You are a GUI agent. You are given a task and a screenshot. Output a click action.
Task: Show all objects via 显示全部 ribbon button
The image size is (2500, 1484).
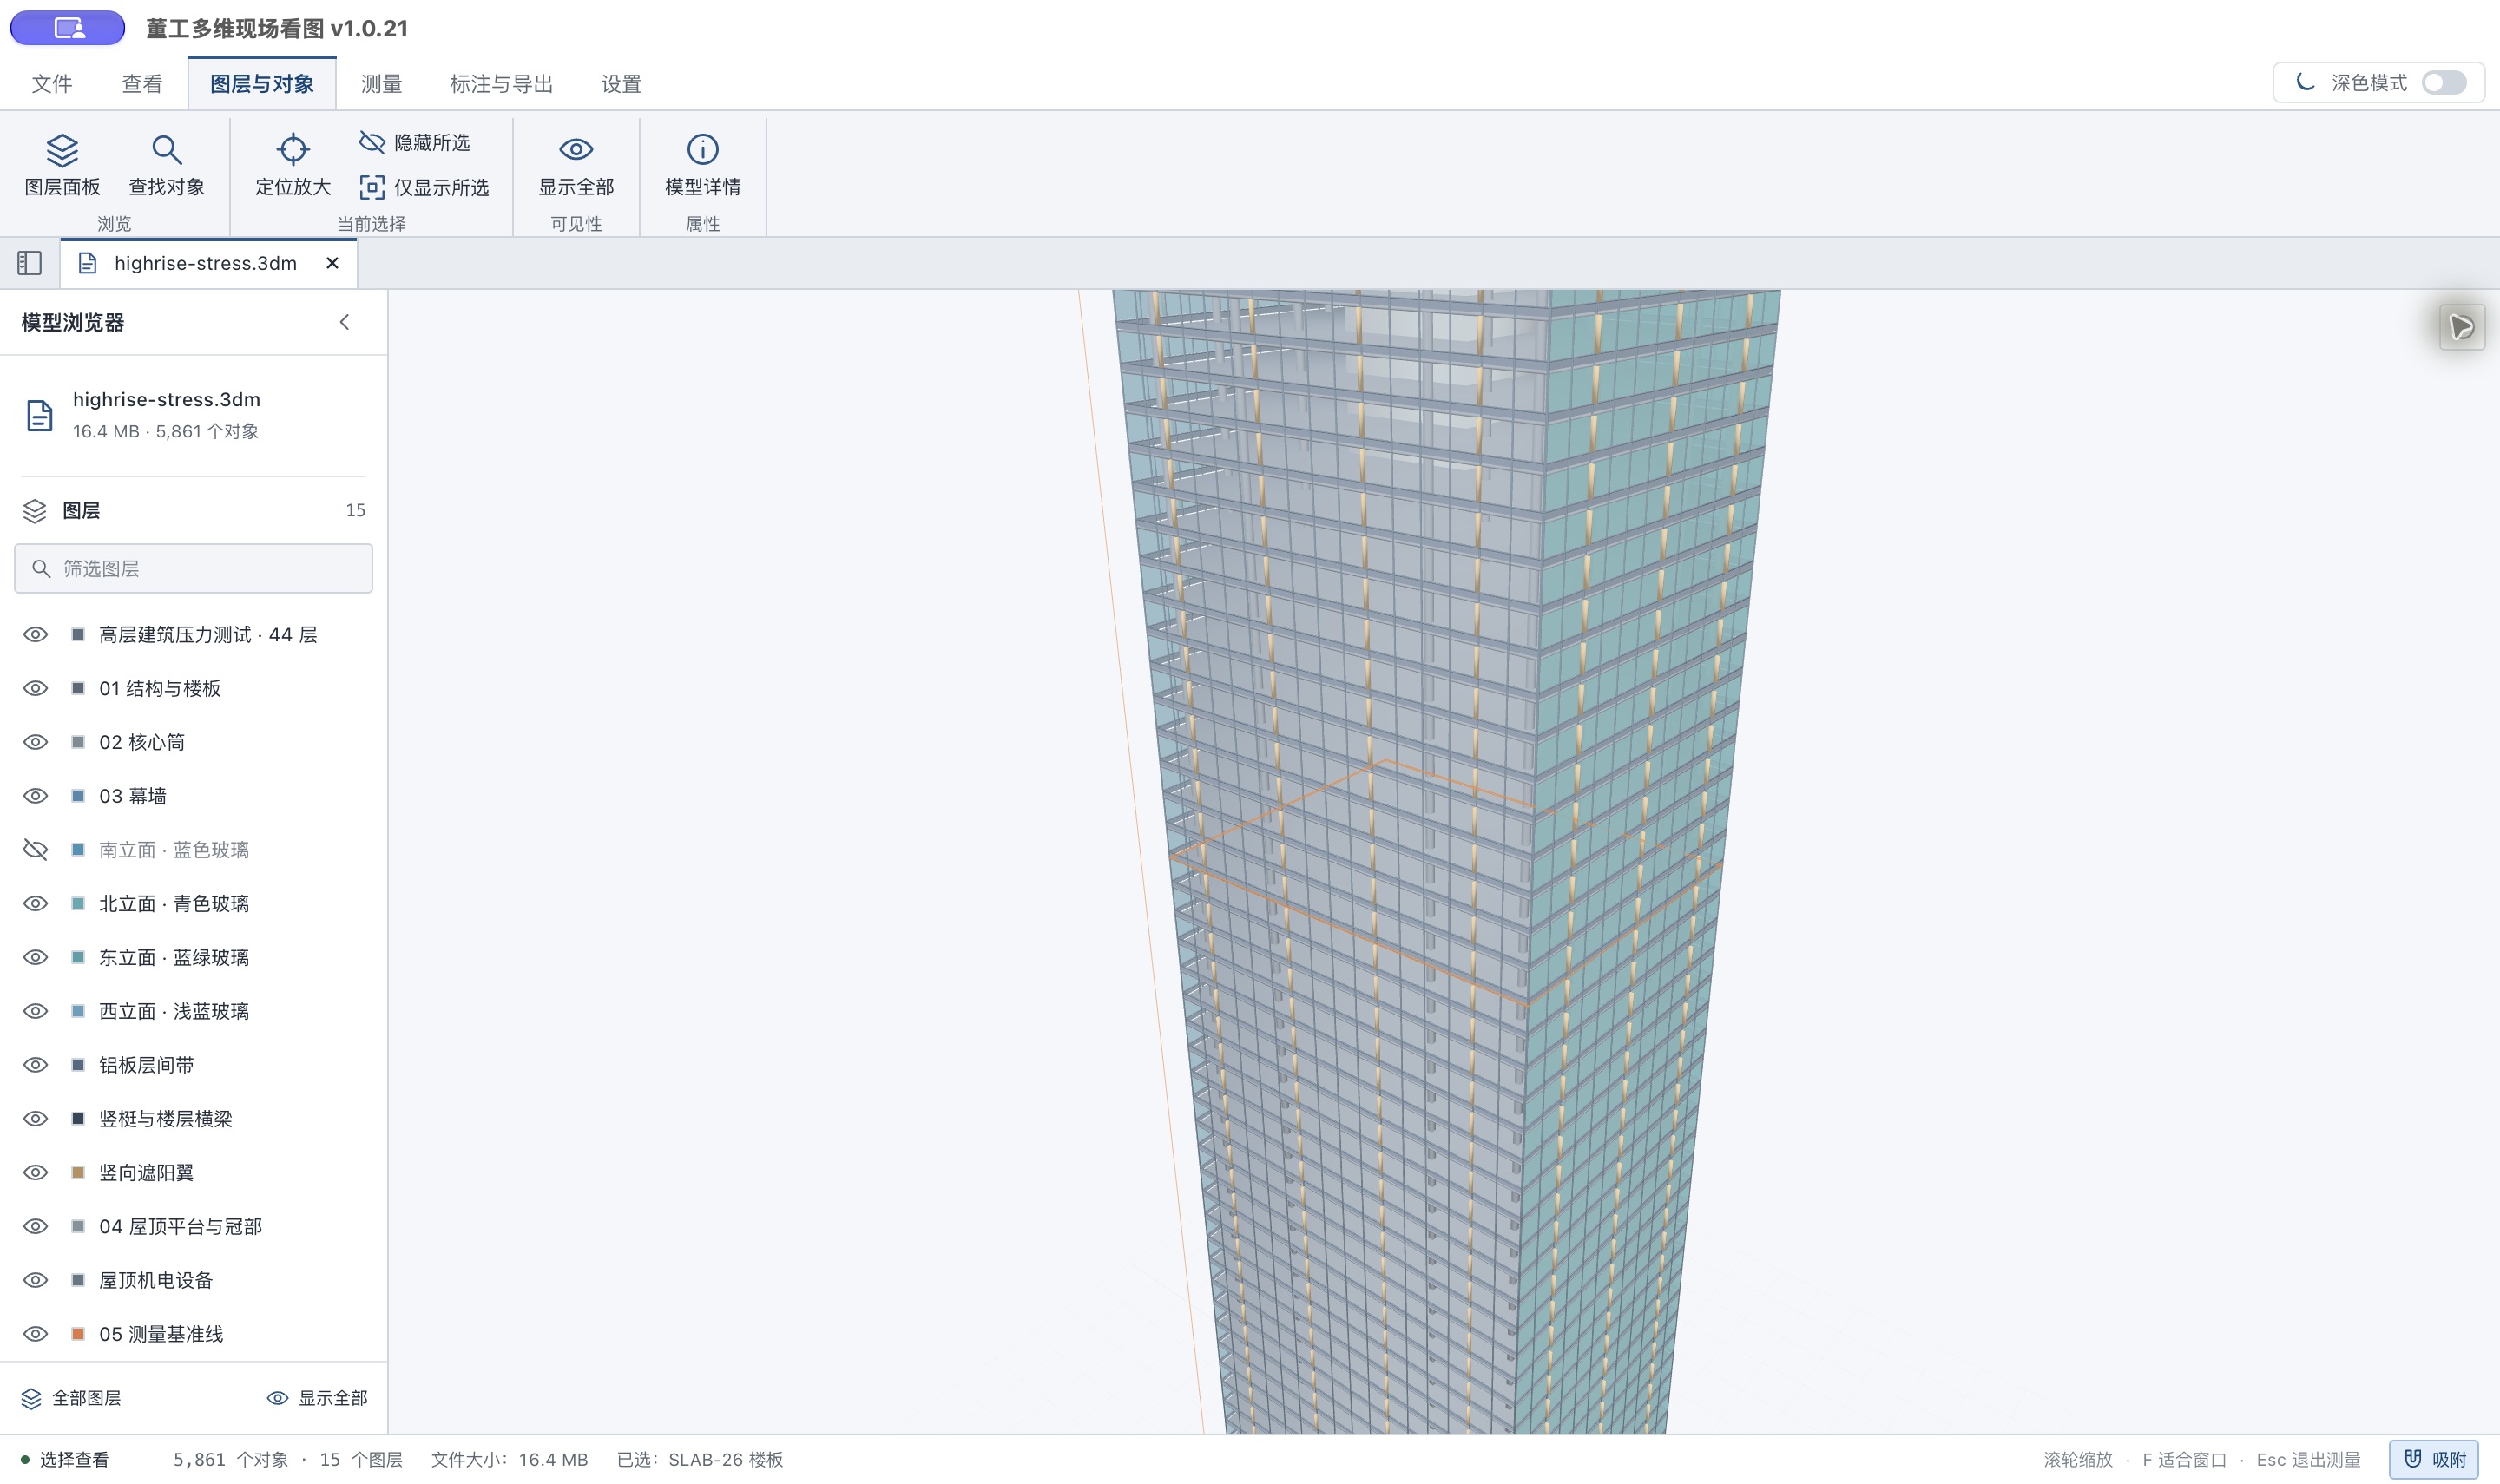pyautogui.click(x=576, y=165)
